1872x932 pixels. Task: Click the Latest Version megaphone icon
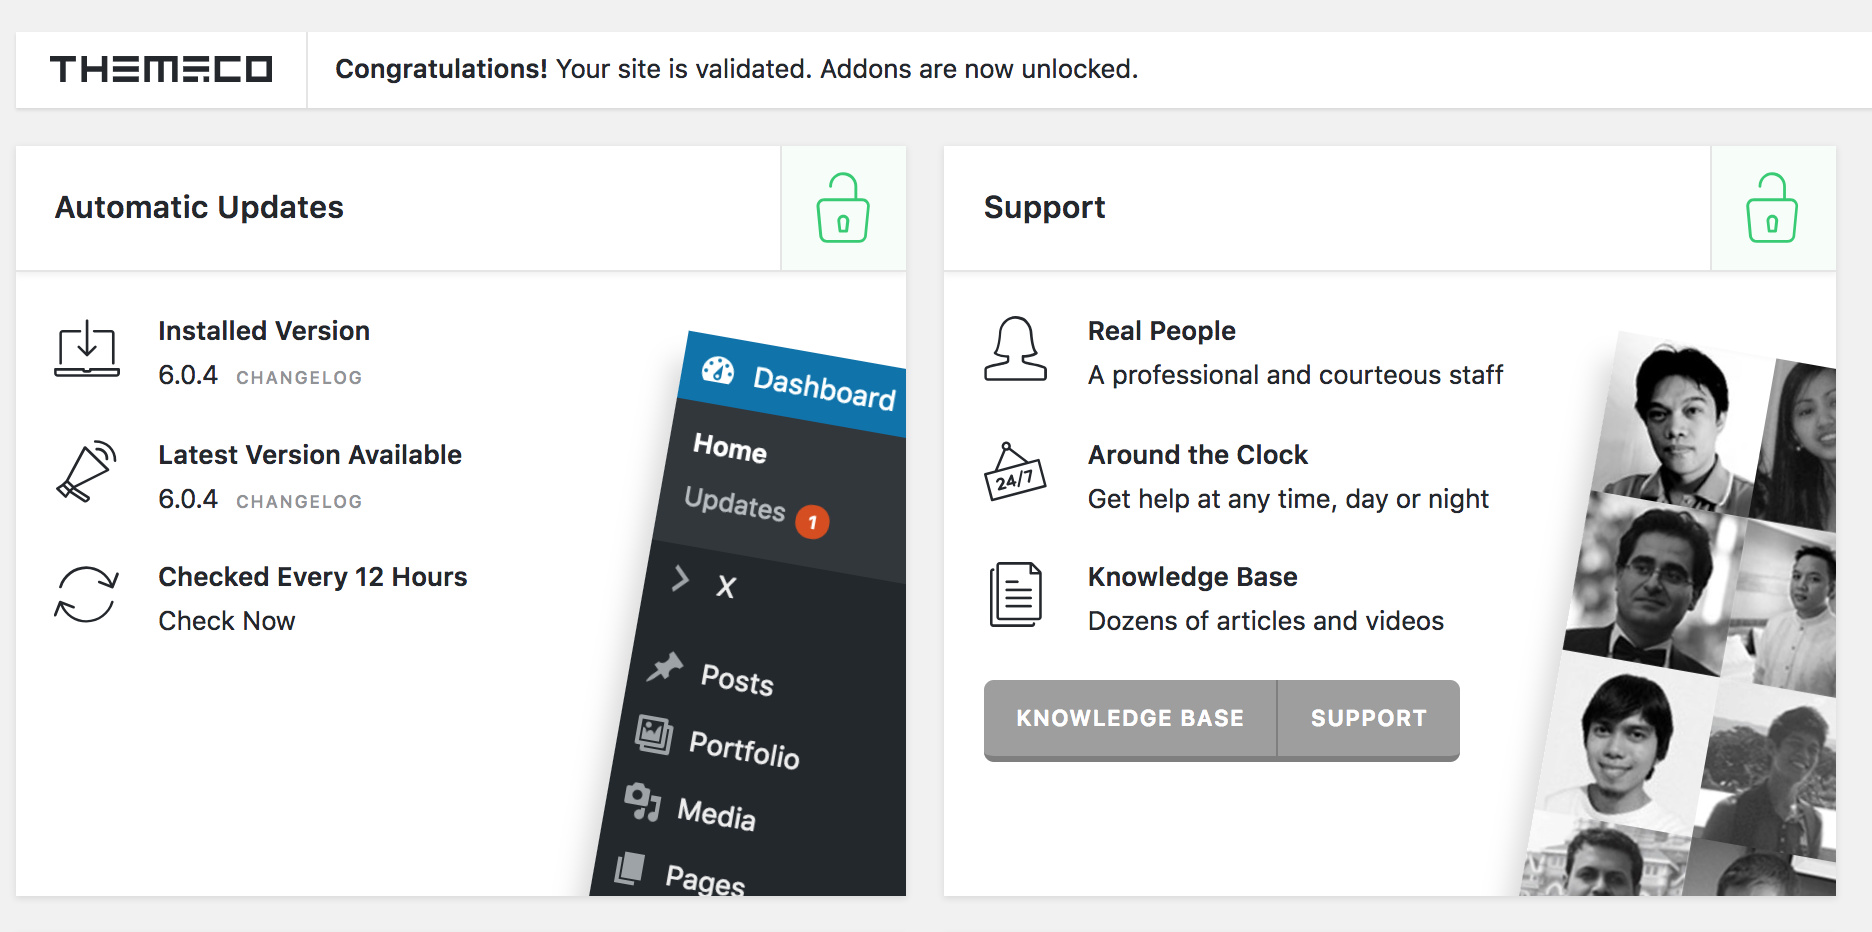87,471
